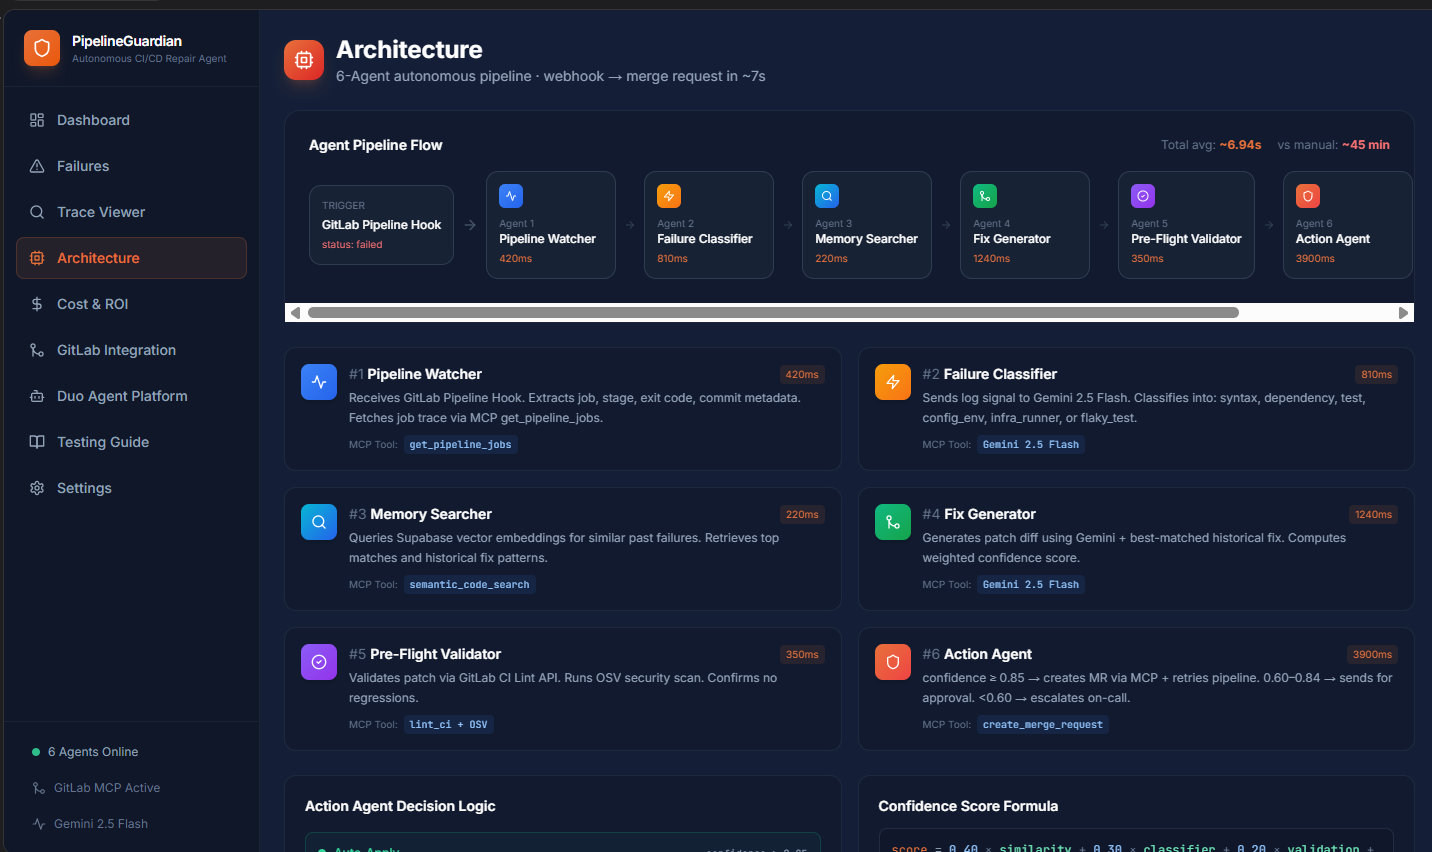Screen dimensions: 1432x852
Task: Click the Gemini 2.5 Flash tag under Failure Classifier
Action: click(1030, 445)
